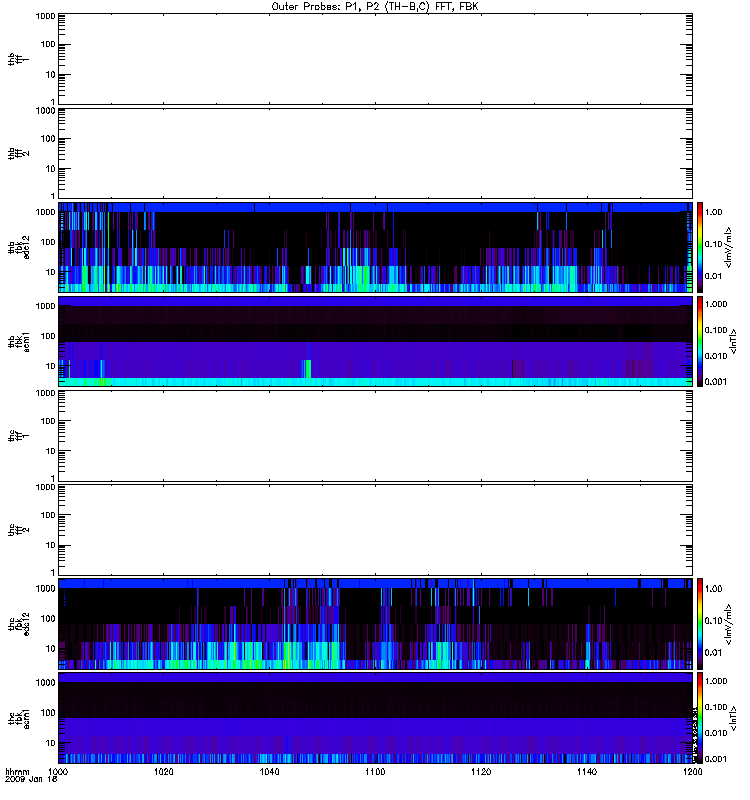Click the "thb fff 2" y-axis title
Screen dimensions: 750x800
pos(18,154)
